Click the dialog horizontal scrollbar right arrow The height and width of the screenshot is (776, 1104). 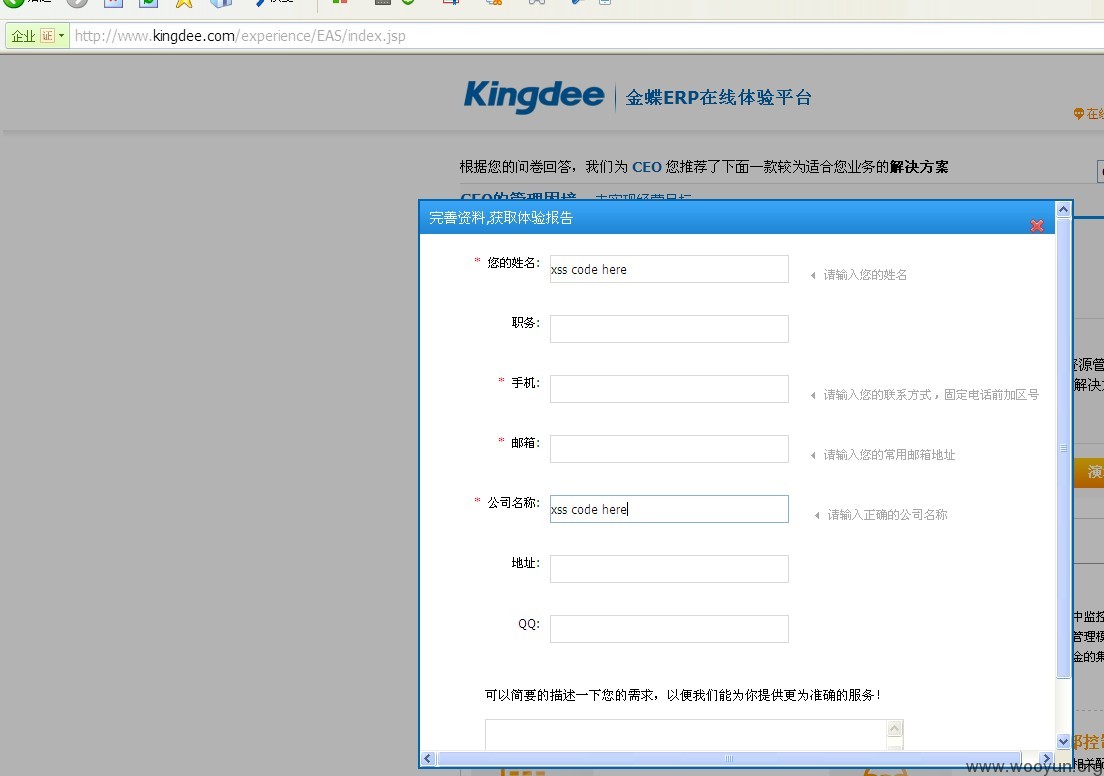(1047, 758)
